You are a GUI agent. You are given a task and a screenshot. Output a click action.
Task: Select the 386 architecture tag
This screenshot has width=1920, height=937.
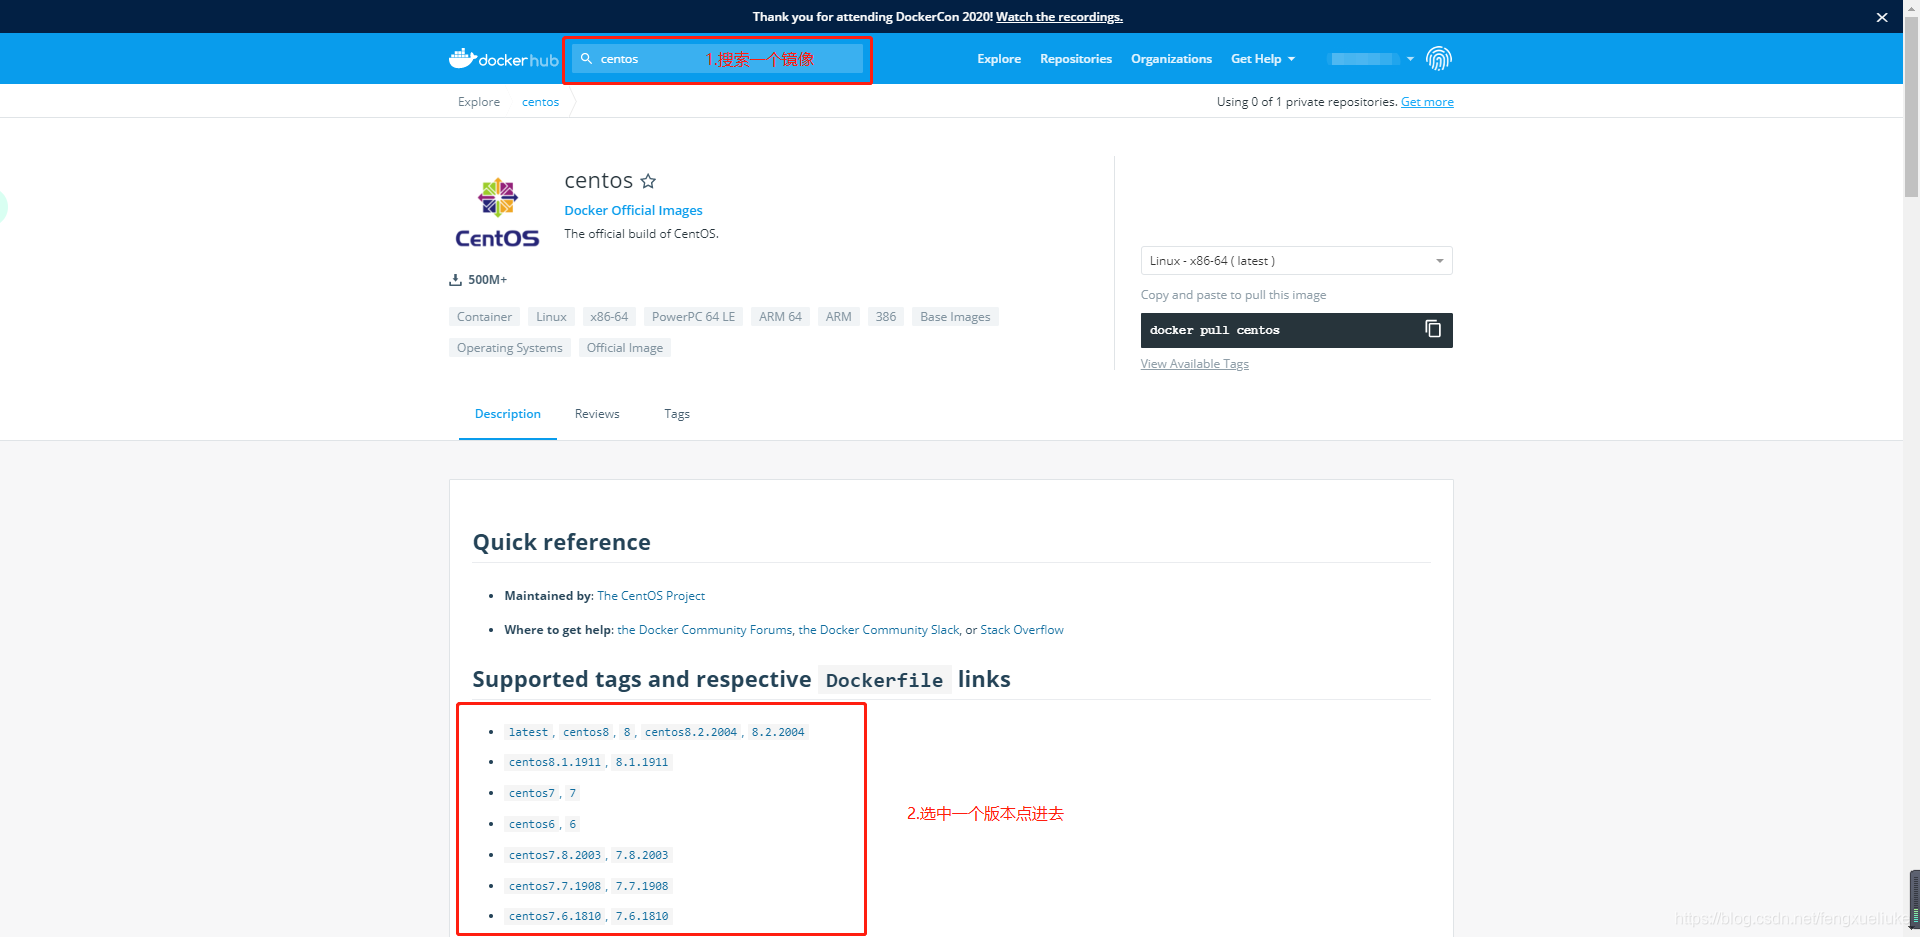(x=886, y=317)
